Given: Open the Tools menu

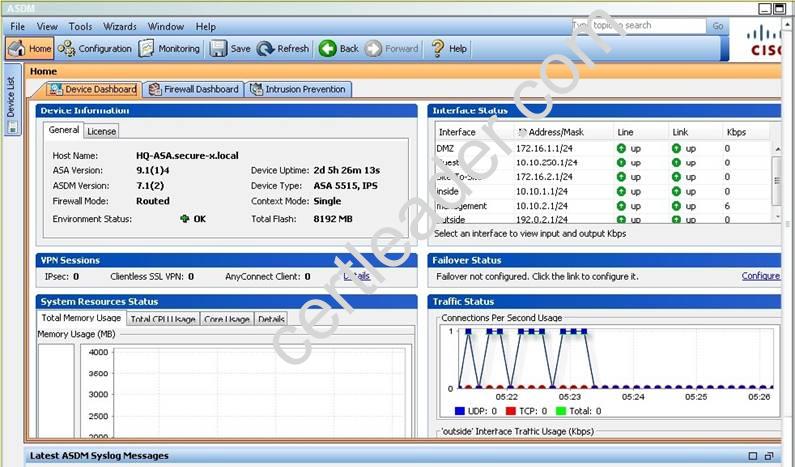Looking at the screenshot, I should click(x=81, y=26).
